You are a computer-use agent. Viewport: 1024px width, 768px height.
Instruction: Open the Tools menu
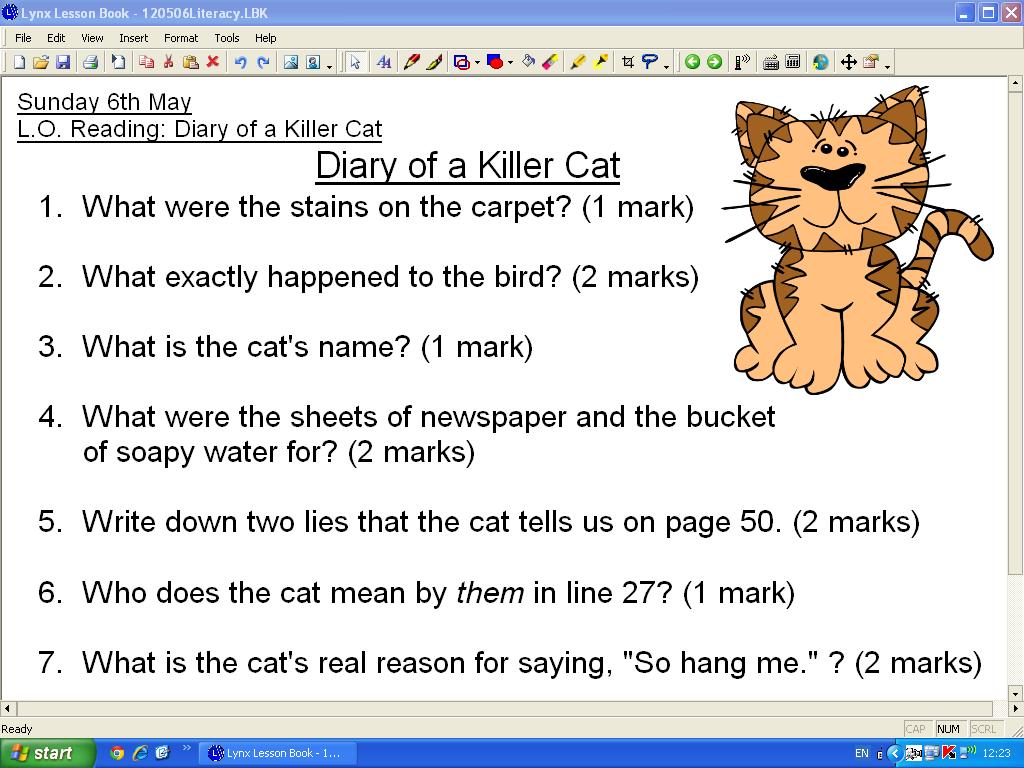pos(227,38)
